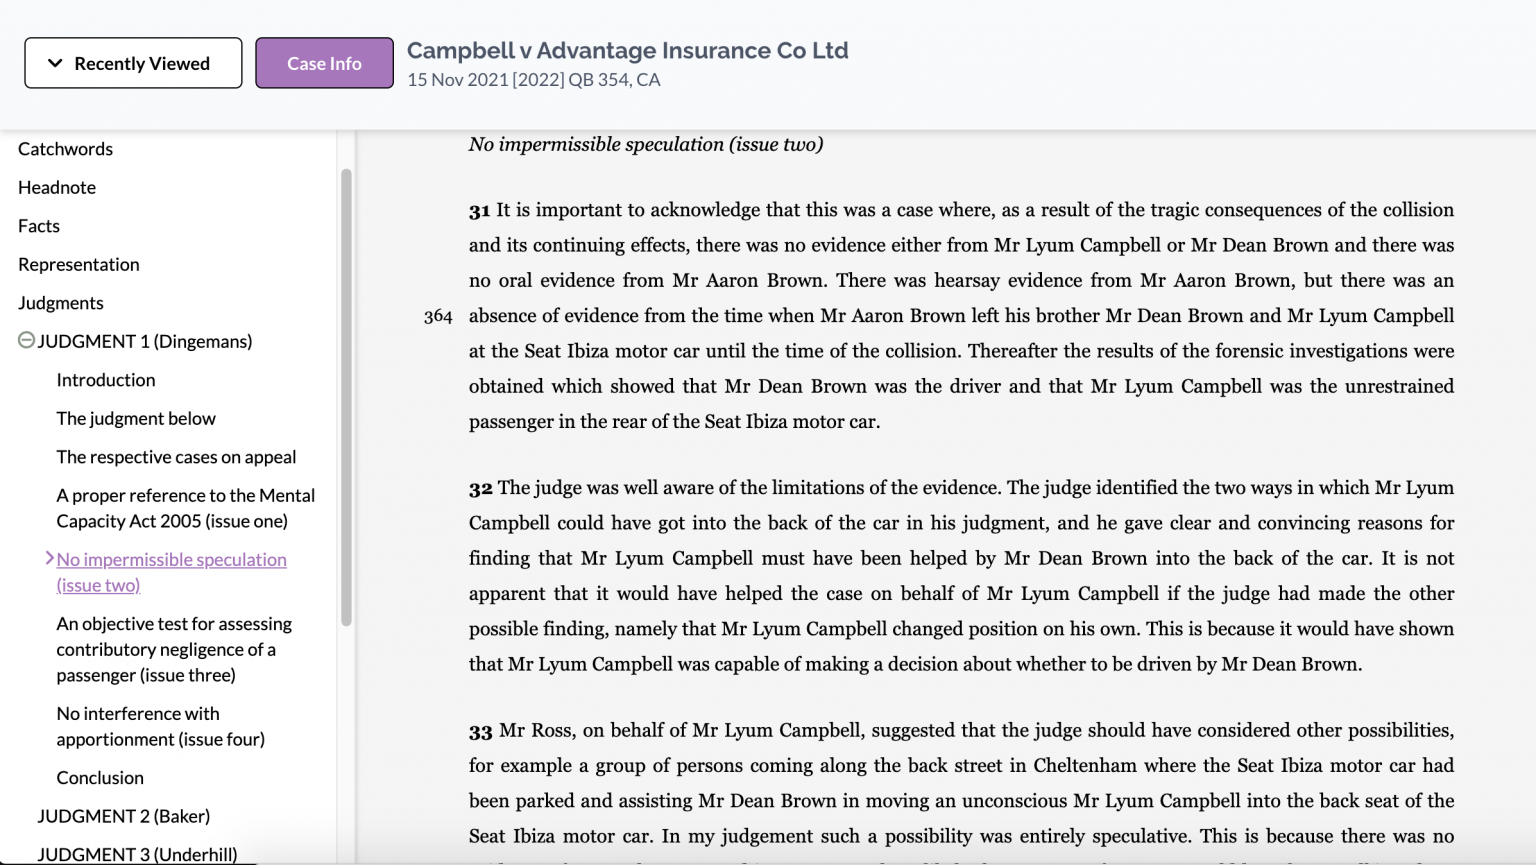Click the chevron beside No impermissible speculation
1536x865 pixels.
coord(49,558)
